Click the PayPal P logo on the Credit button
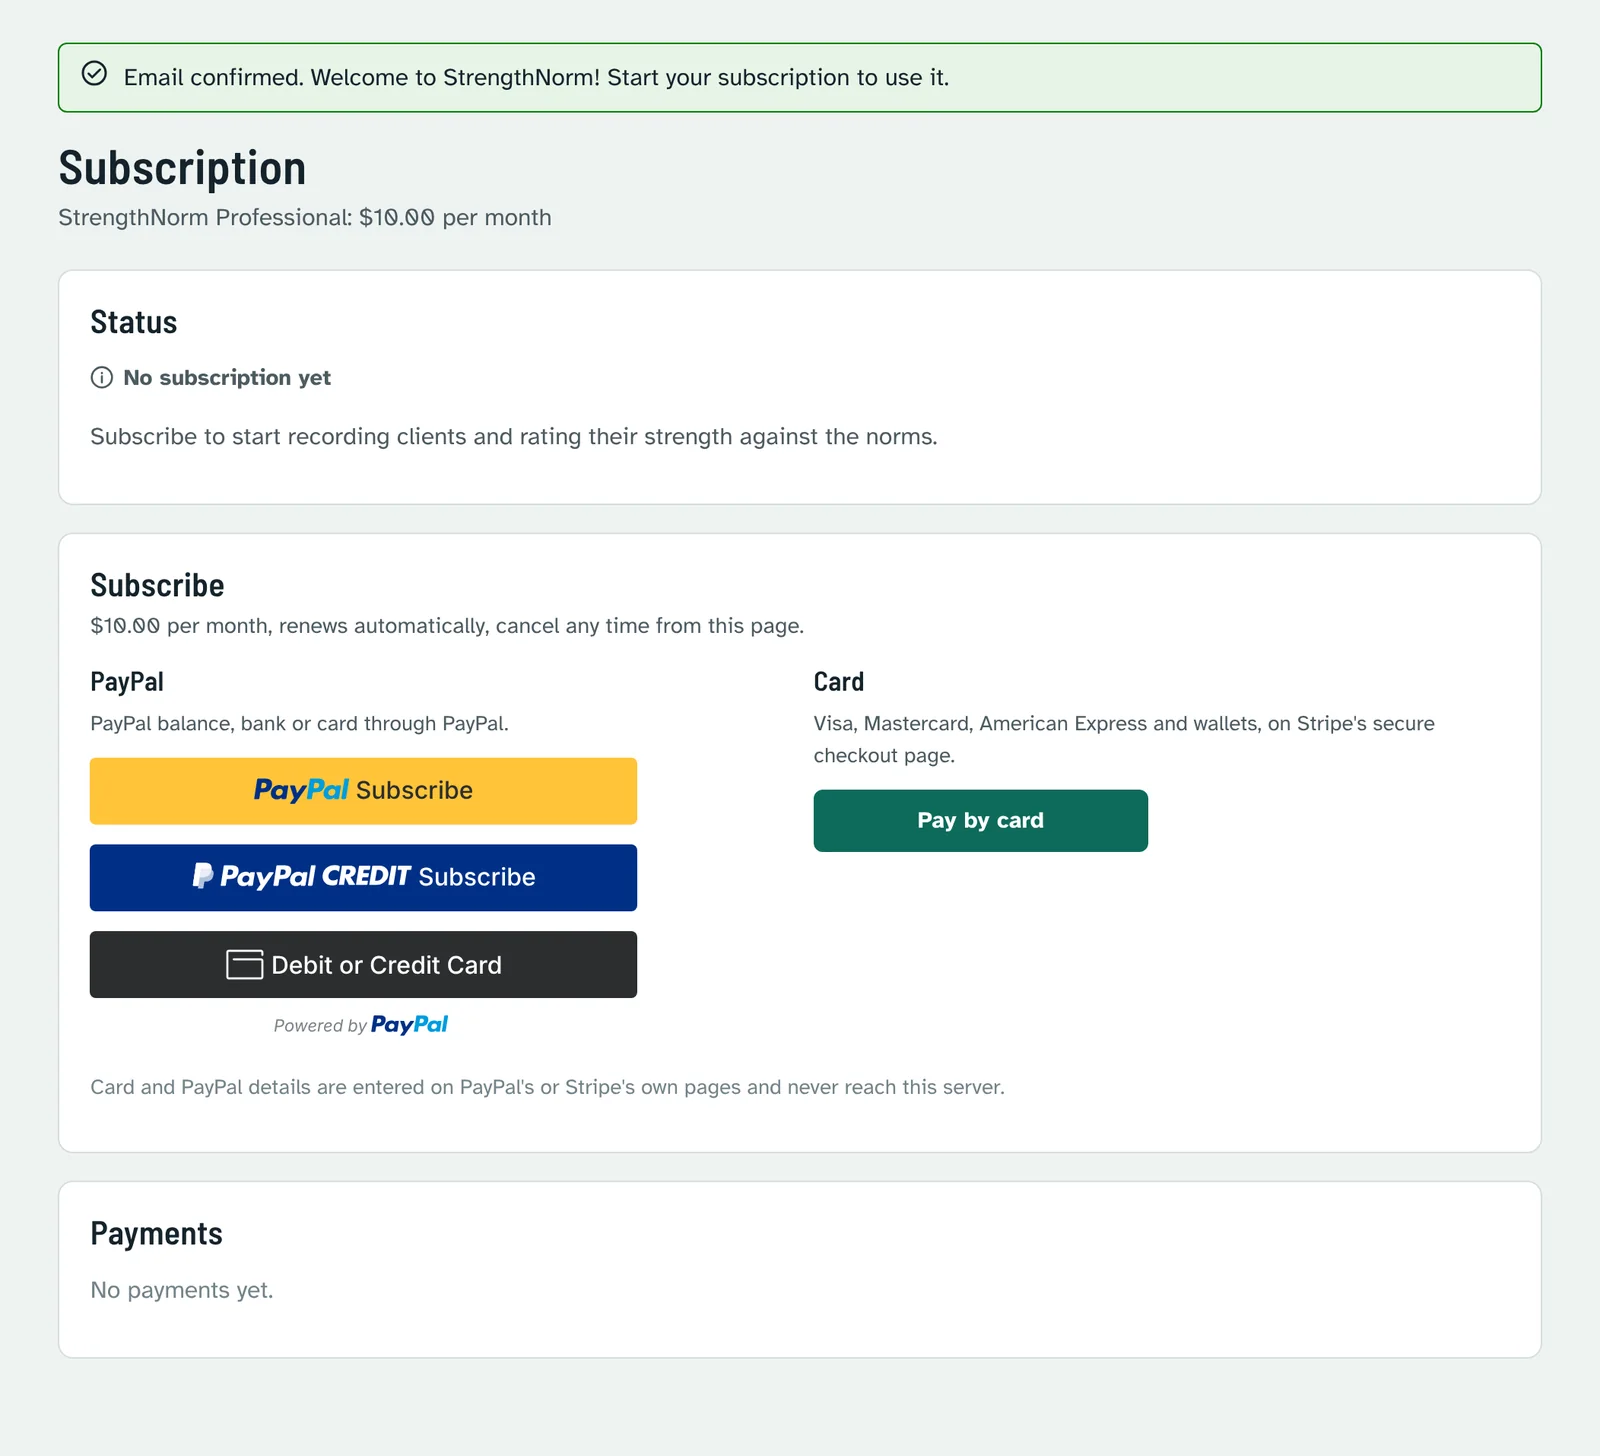1600x1456 pixels. (203, 876)
